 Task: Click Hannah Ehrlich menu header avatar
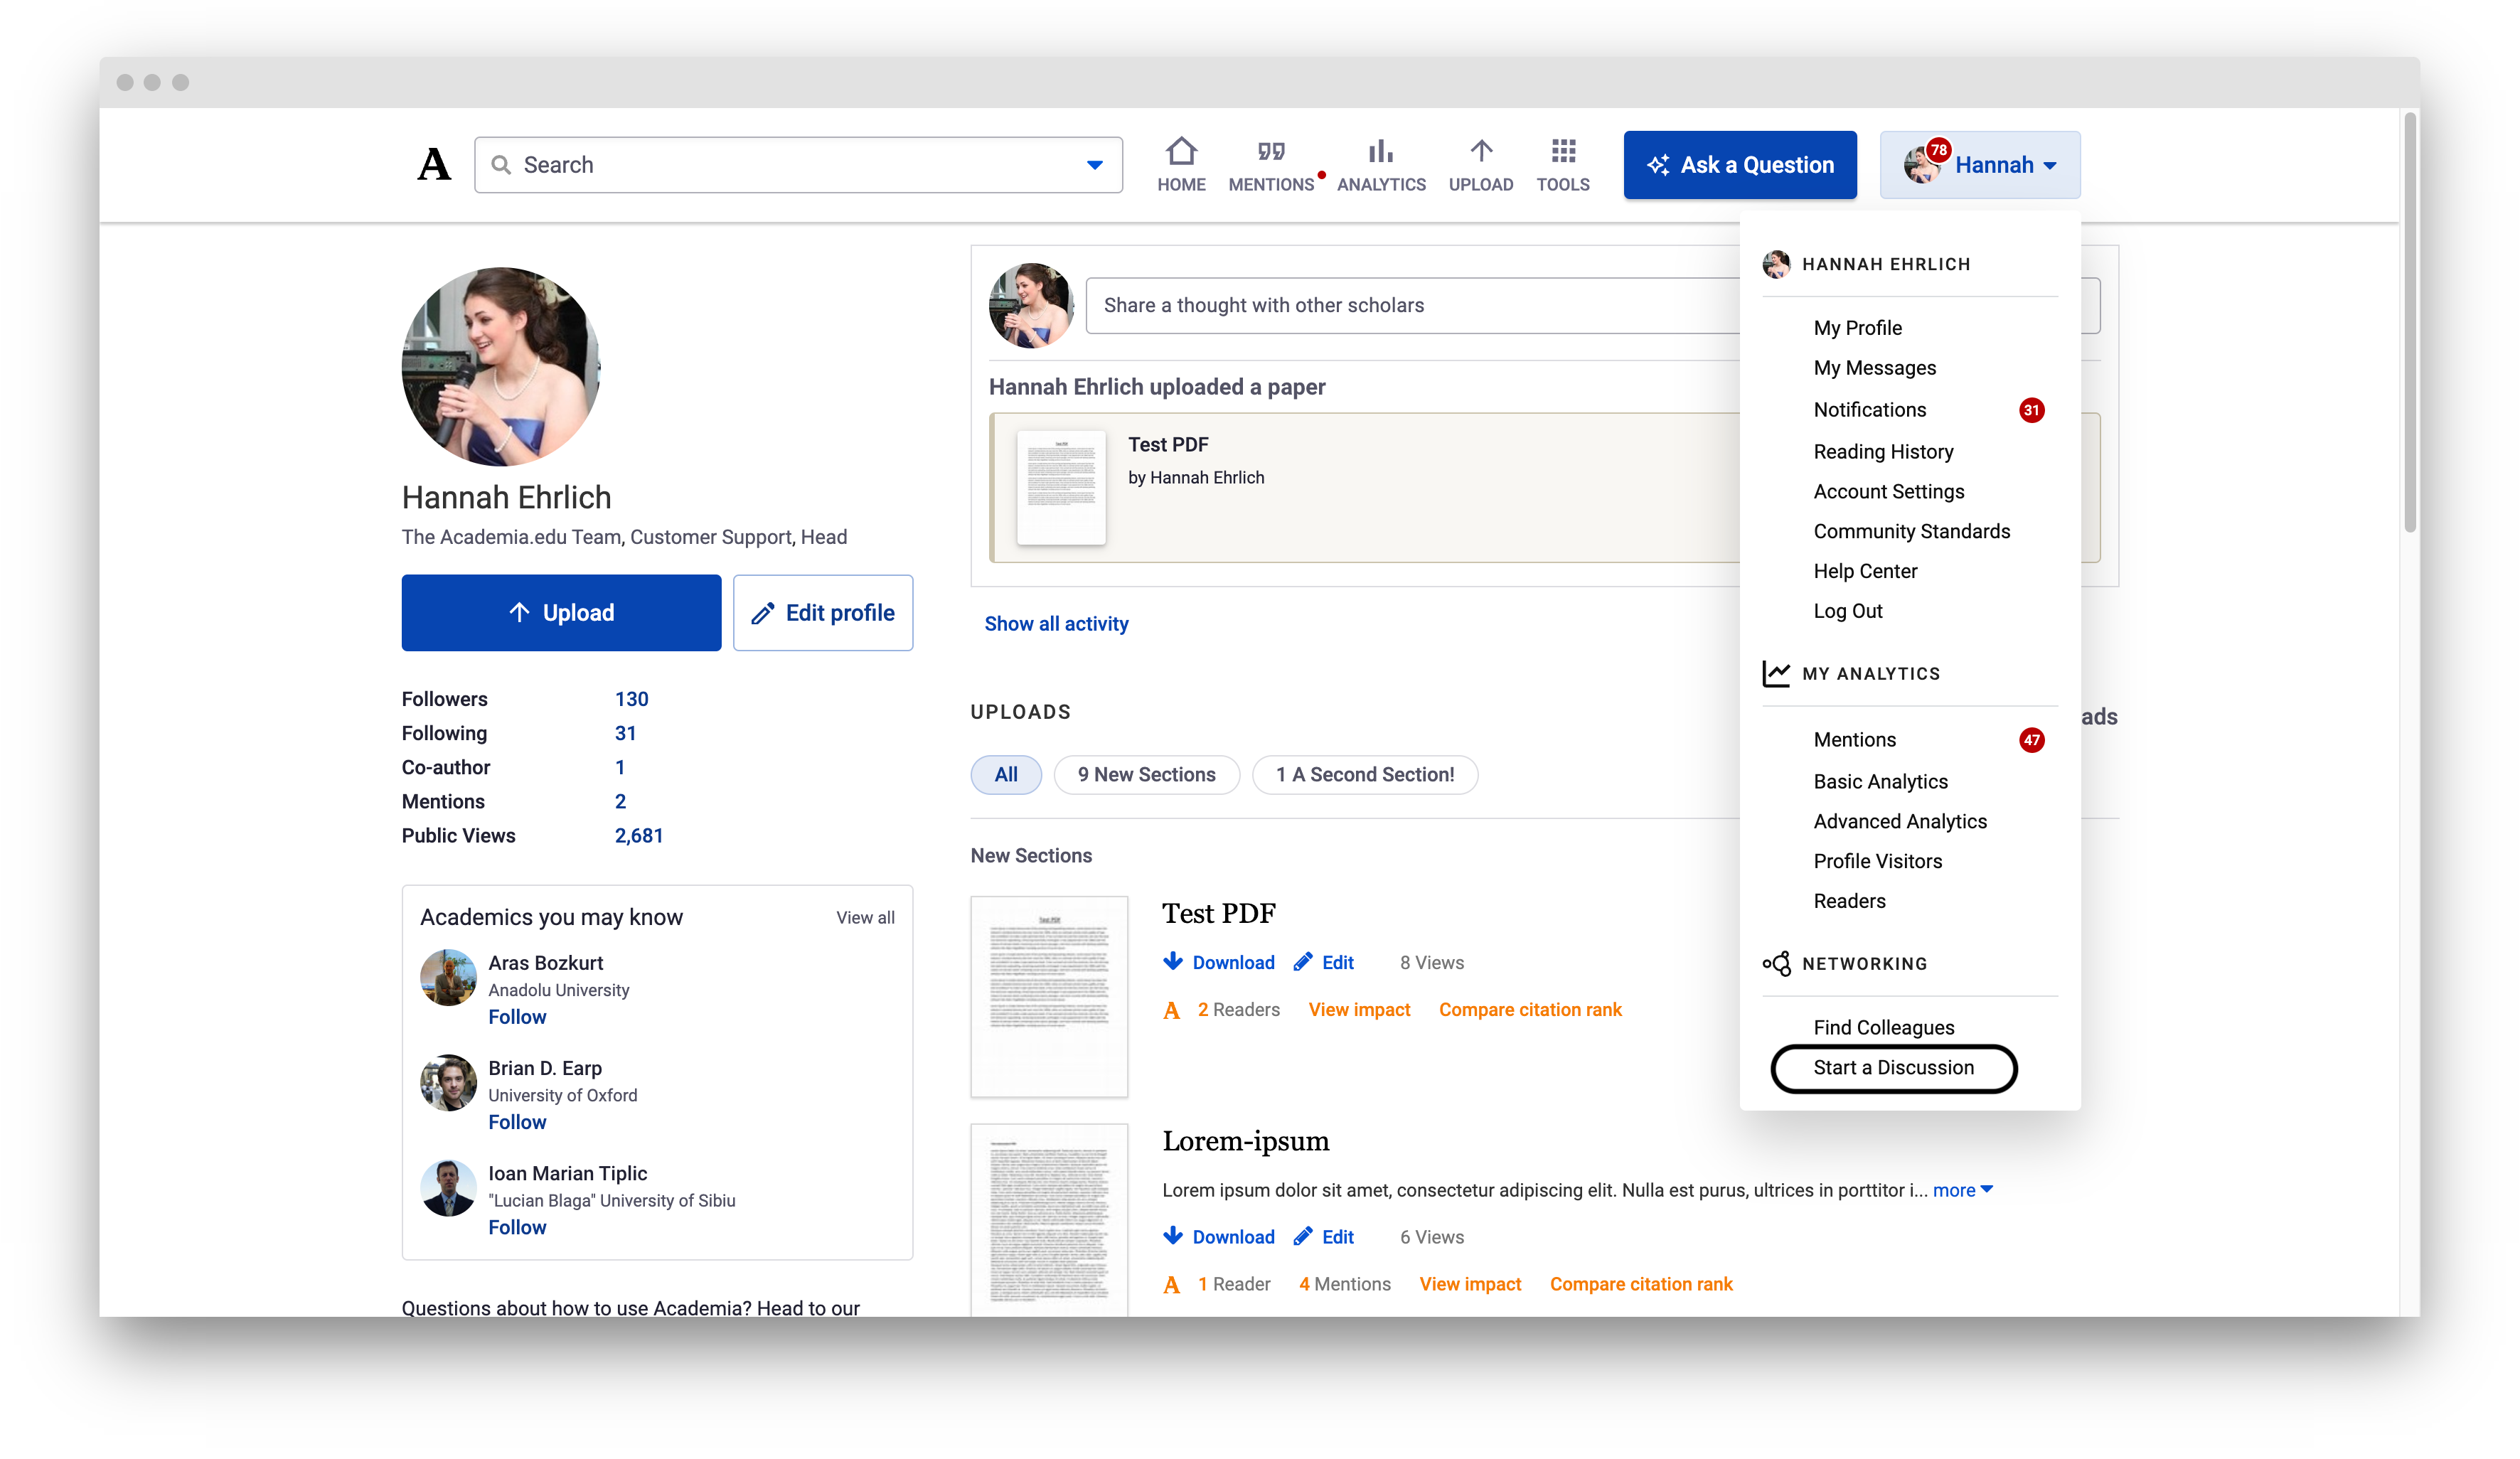[1776, 264]
